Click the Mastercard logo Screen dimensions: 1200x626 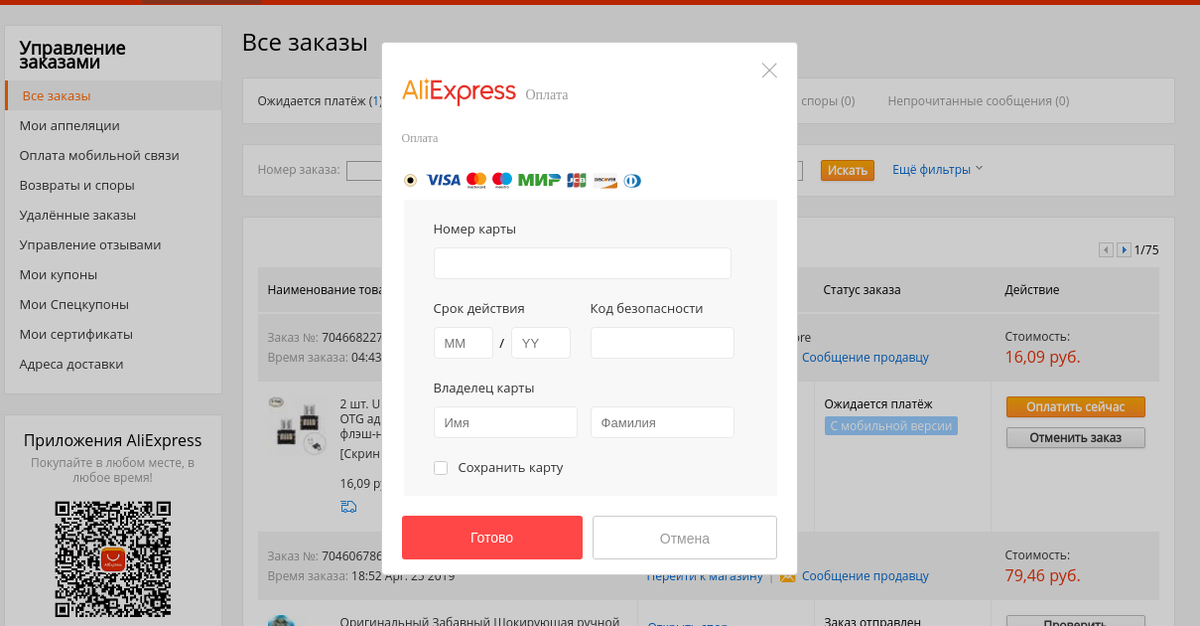point(476,180)
